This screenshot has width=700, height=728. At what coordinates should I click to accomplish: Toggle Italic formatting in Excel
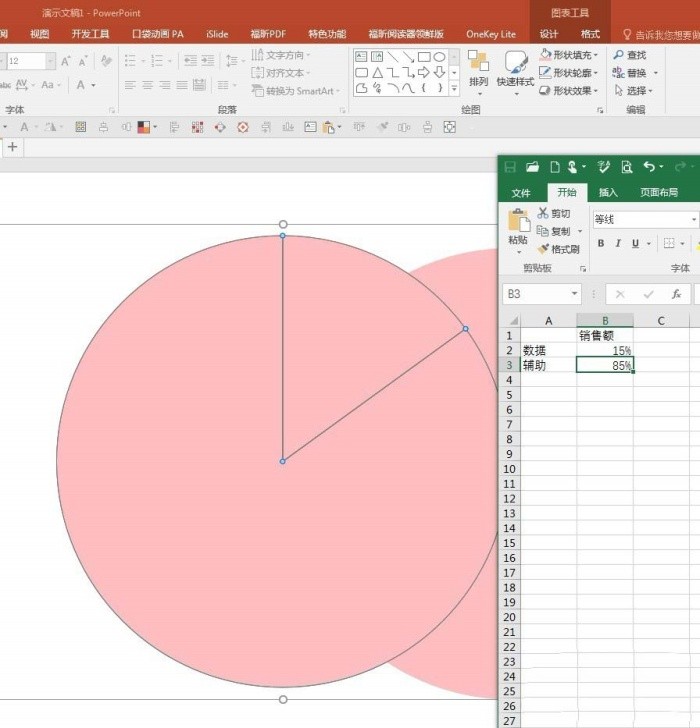click(618, 243)
